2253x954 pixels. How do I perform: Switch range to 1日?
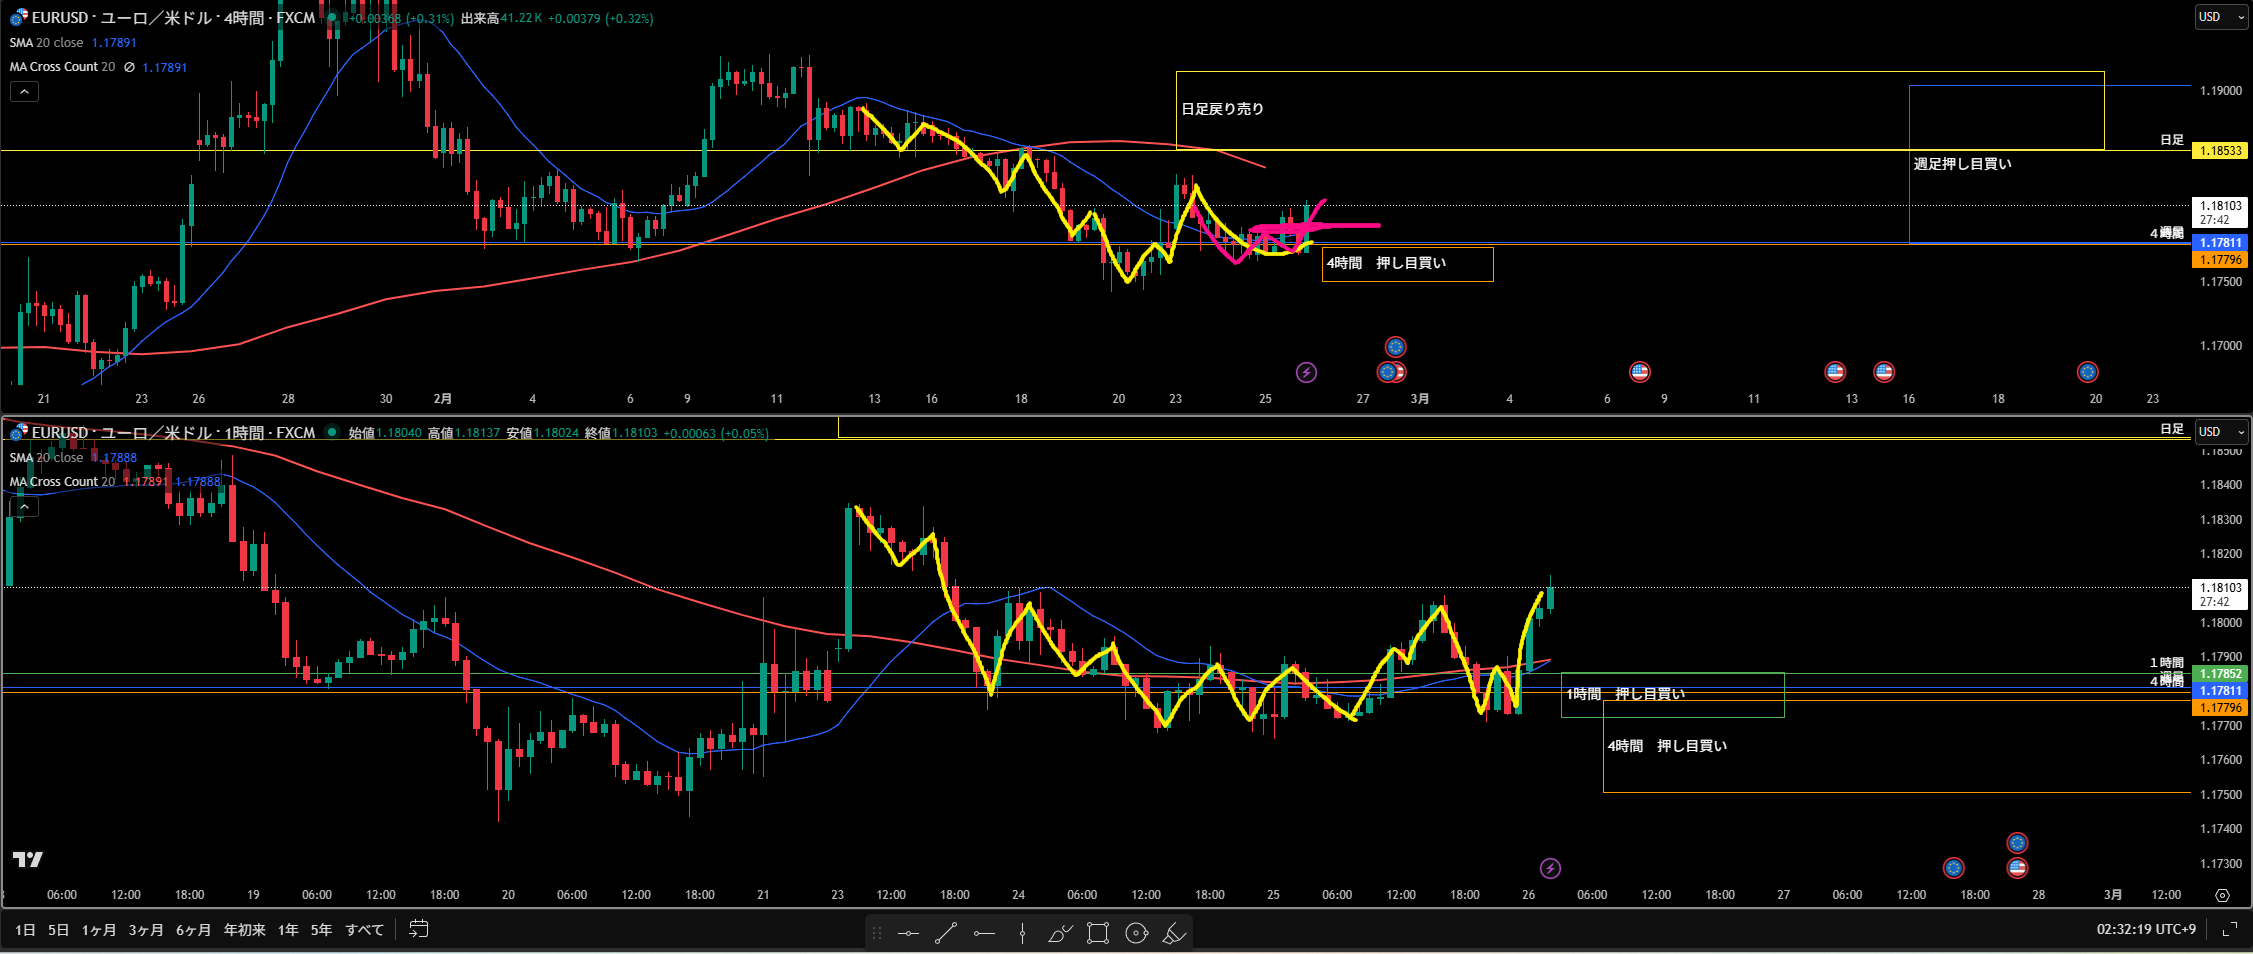(25, 930)
